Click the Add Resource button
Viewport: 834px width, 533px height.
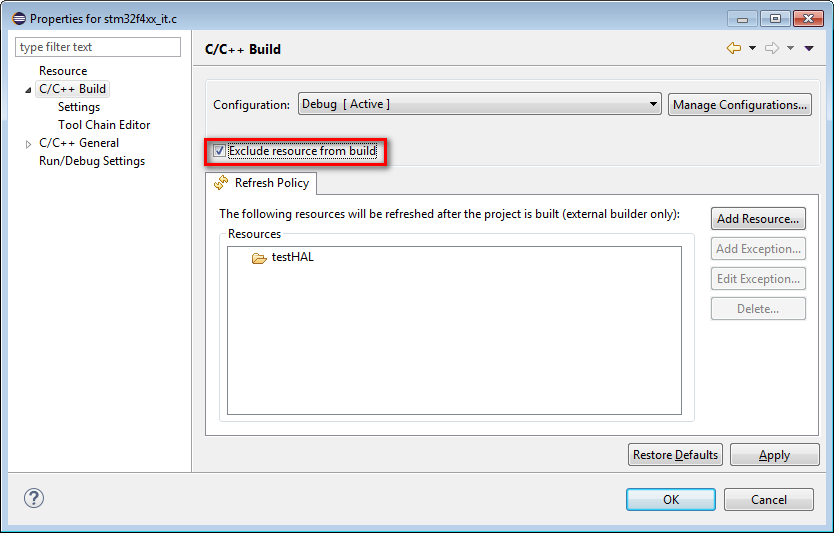(x=758, y=219)
